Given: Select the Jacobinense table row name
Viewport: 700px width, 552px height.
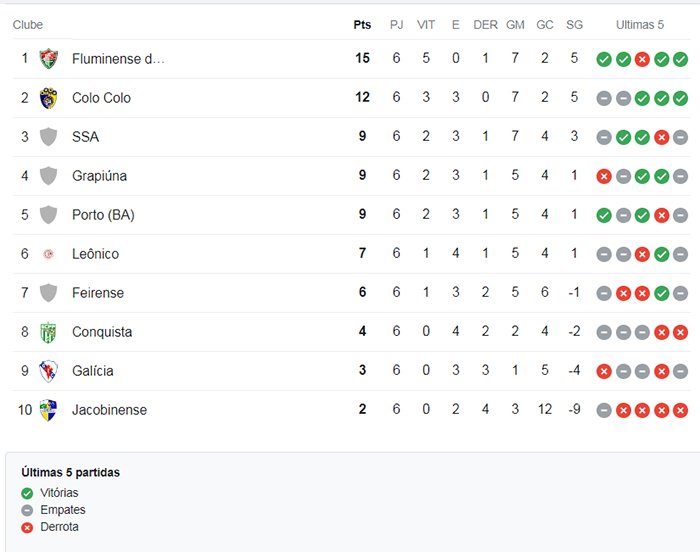Looking at the screenshot, I should pyautogui.click(x=109, y=410).
